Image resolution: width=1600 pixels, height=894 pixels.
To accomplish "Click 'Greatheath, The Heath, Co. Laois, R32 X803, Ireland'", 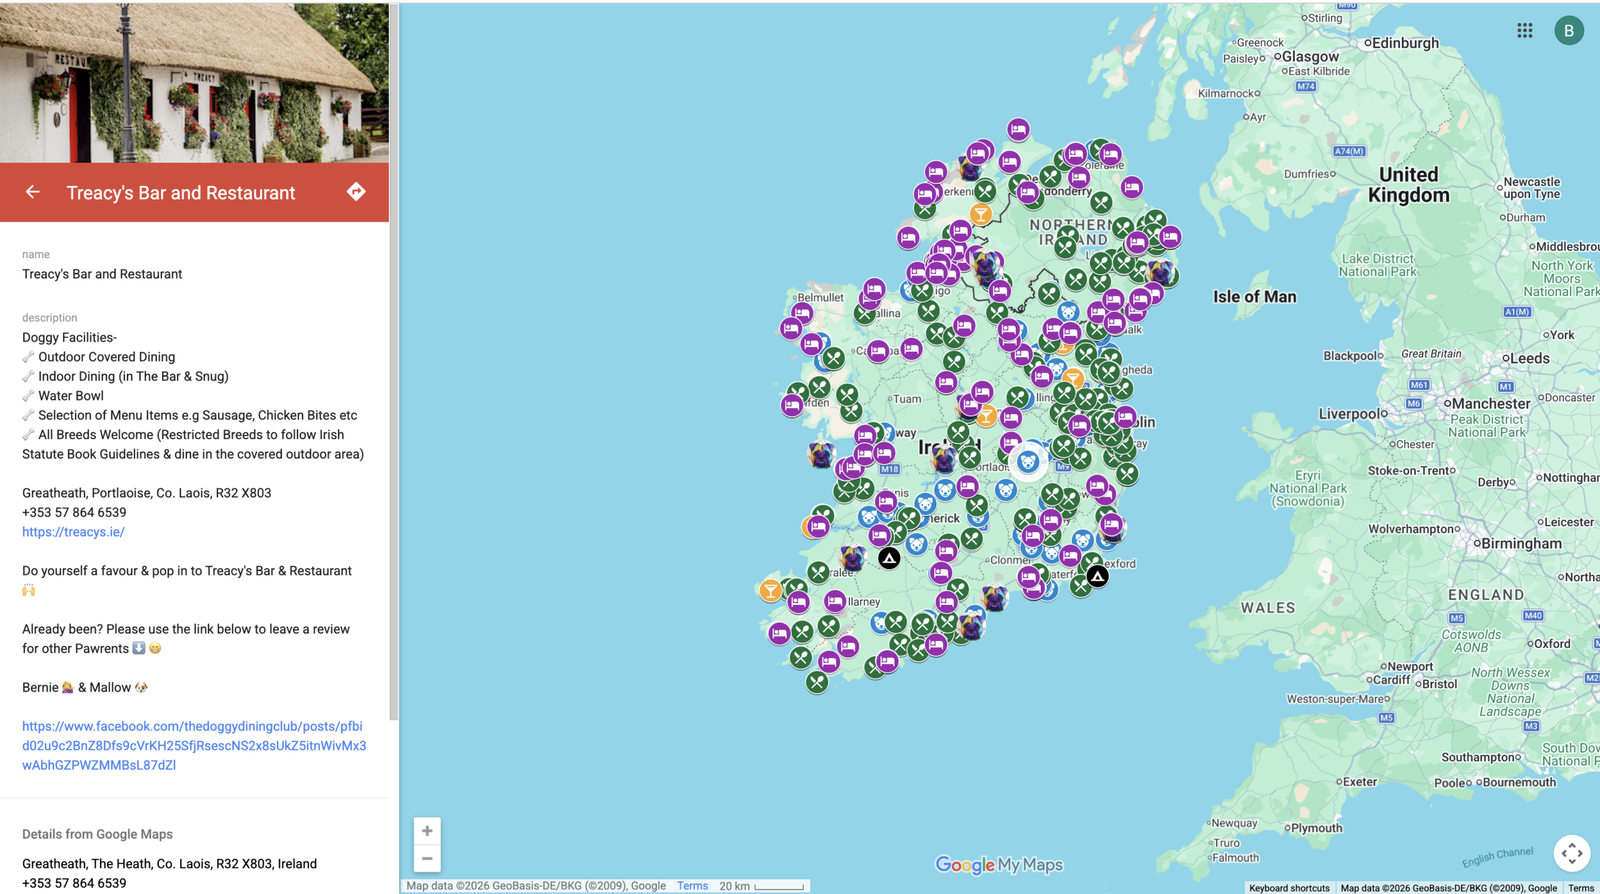I will [169, 864].
